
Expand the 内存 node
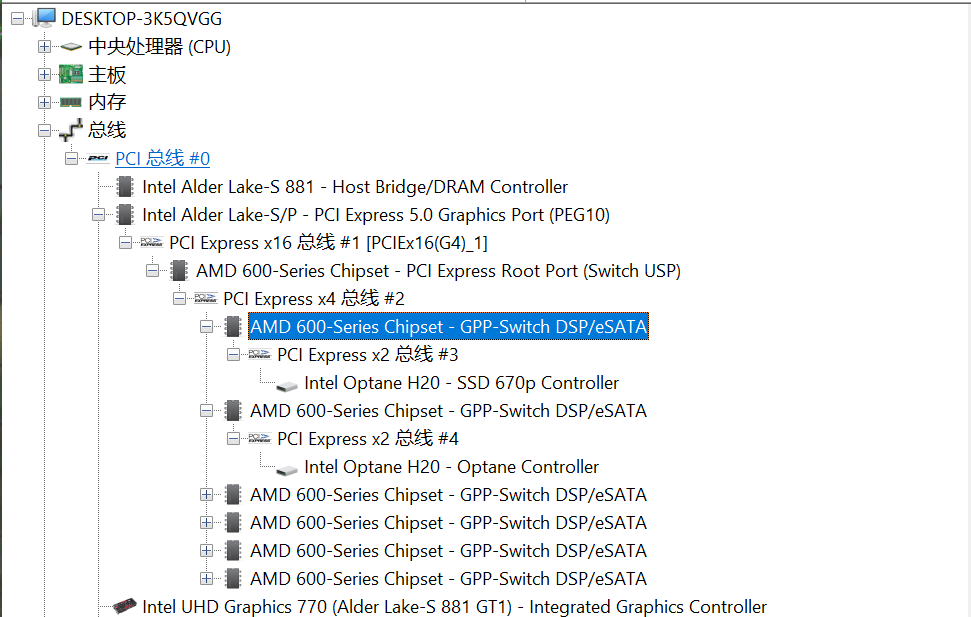pos(45,102)
